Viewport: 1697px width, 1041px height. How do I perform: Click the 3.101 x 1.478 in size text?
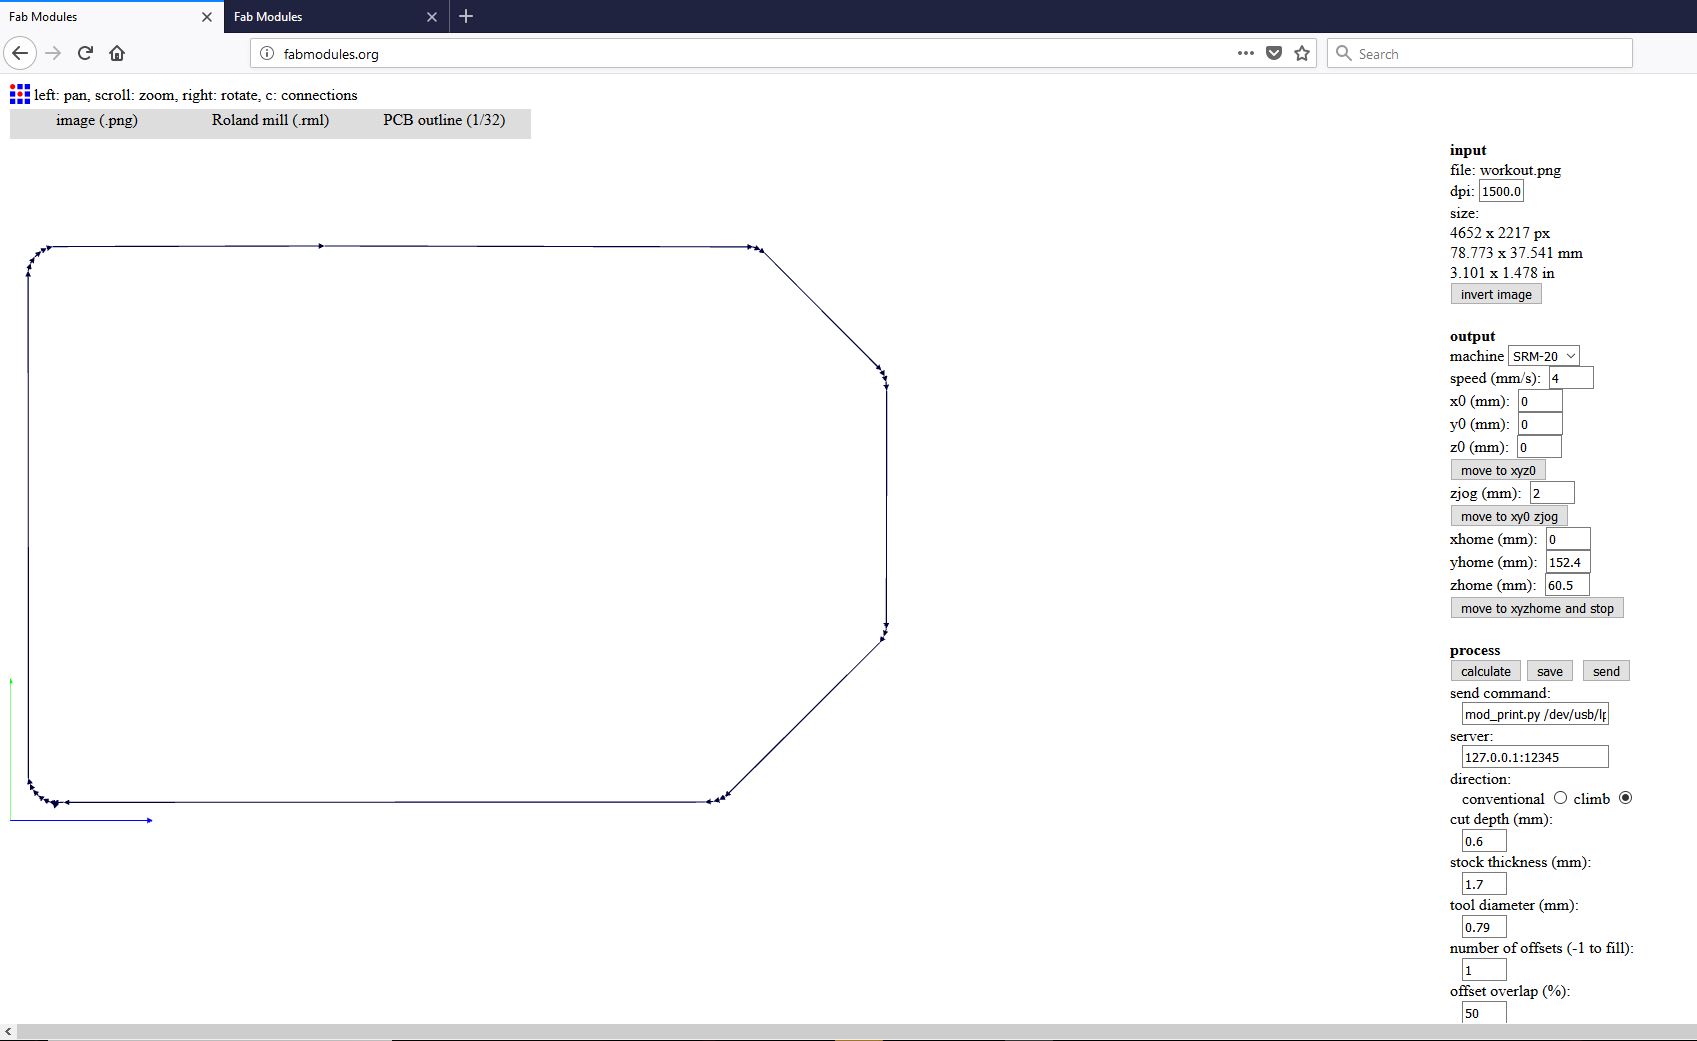coord(1502,273)
